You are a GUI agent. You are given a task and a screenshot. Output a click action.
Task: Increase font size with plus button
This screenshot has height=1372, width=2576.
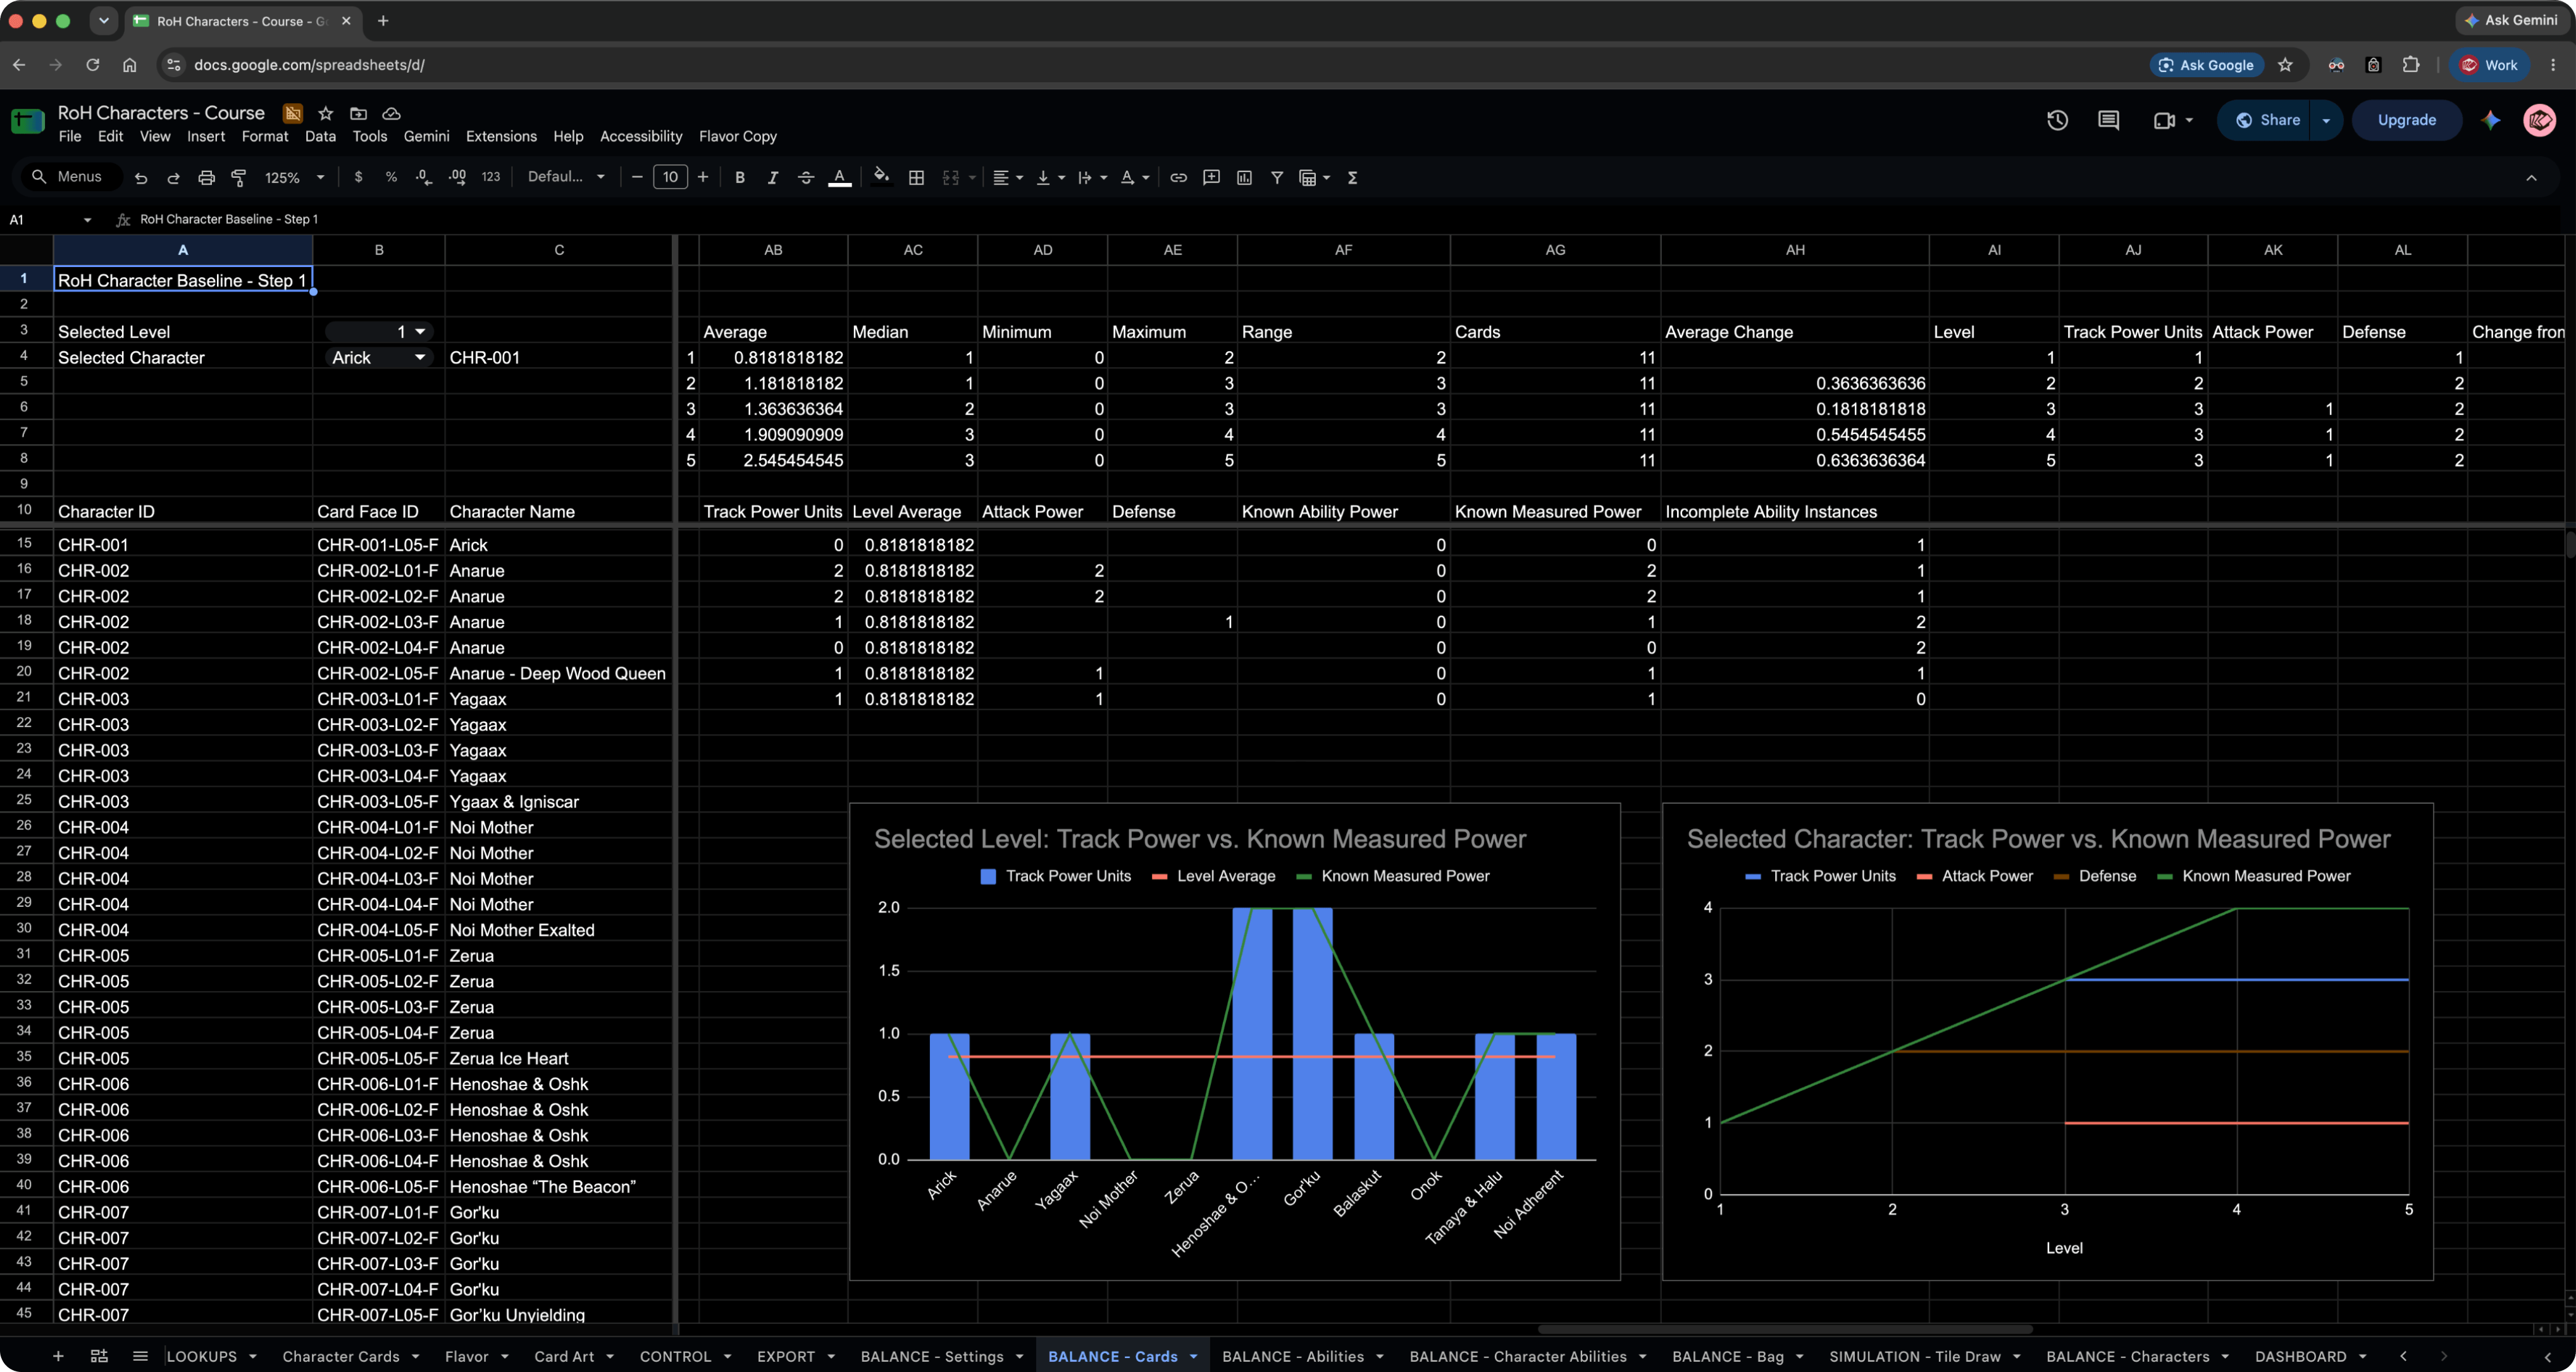click(703, 177)
